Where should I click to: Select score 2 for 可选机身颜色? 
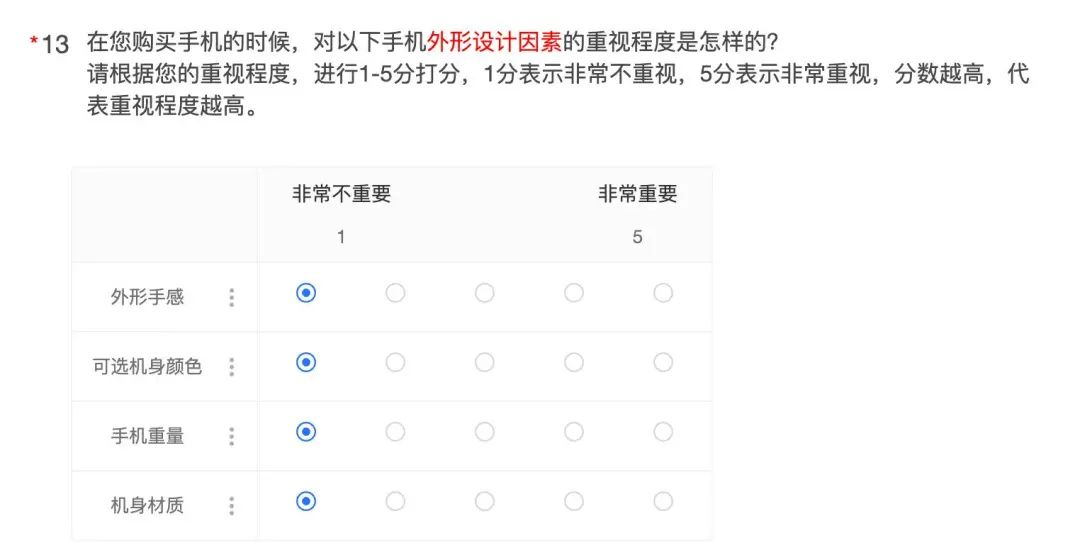pos(395,362)
